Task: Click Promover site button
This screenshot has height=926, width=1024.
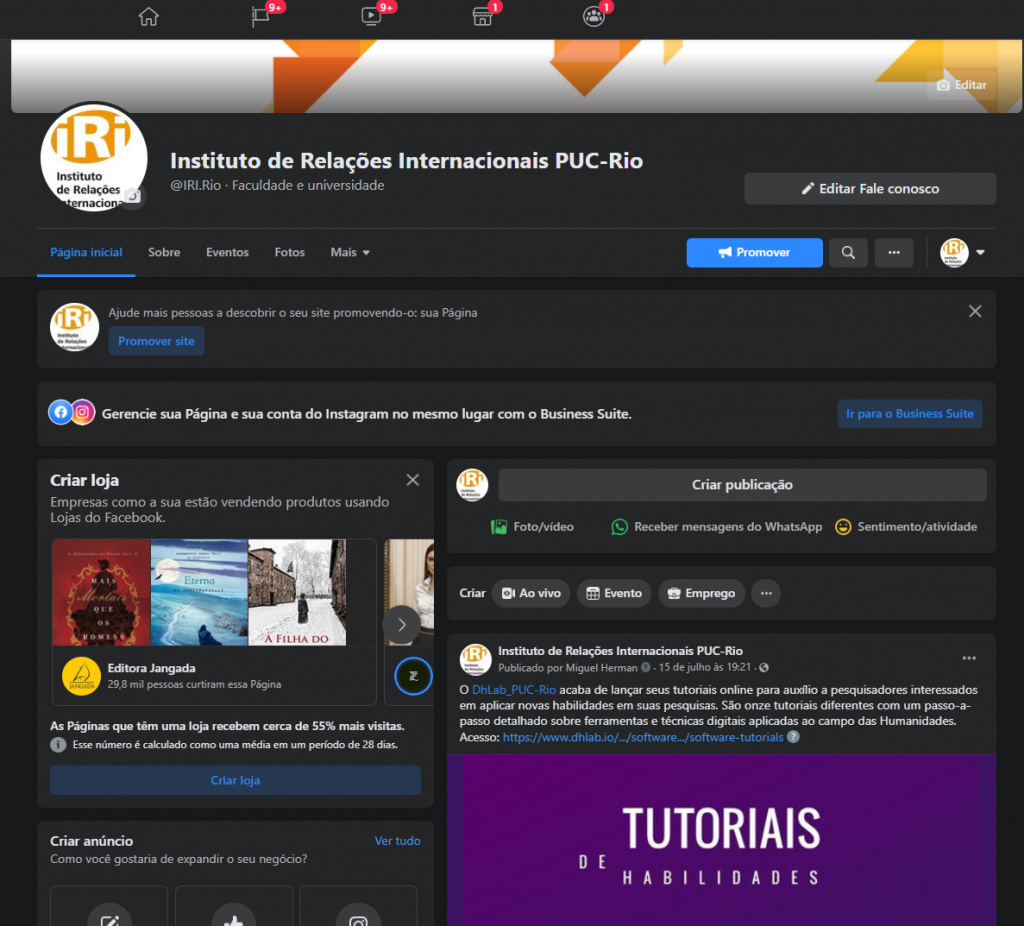Action: click(x=156, y=341)
